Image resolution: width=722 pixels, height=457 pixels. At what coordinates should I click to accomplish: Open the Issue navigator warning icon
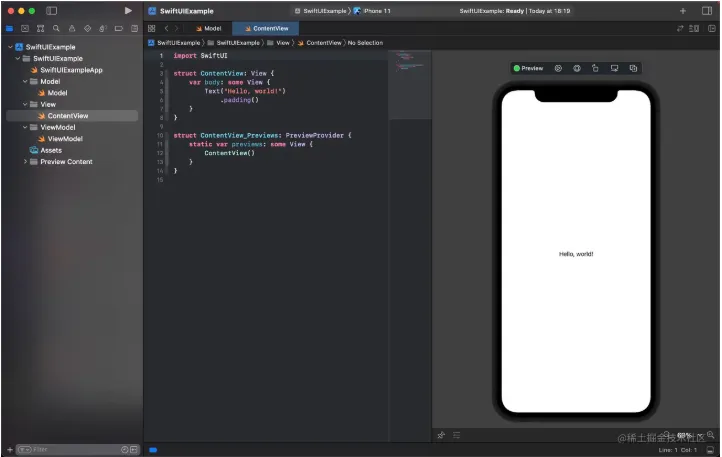pyautogui.click(x=72, y=29)
